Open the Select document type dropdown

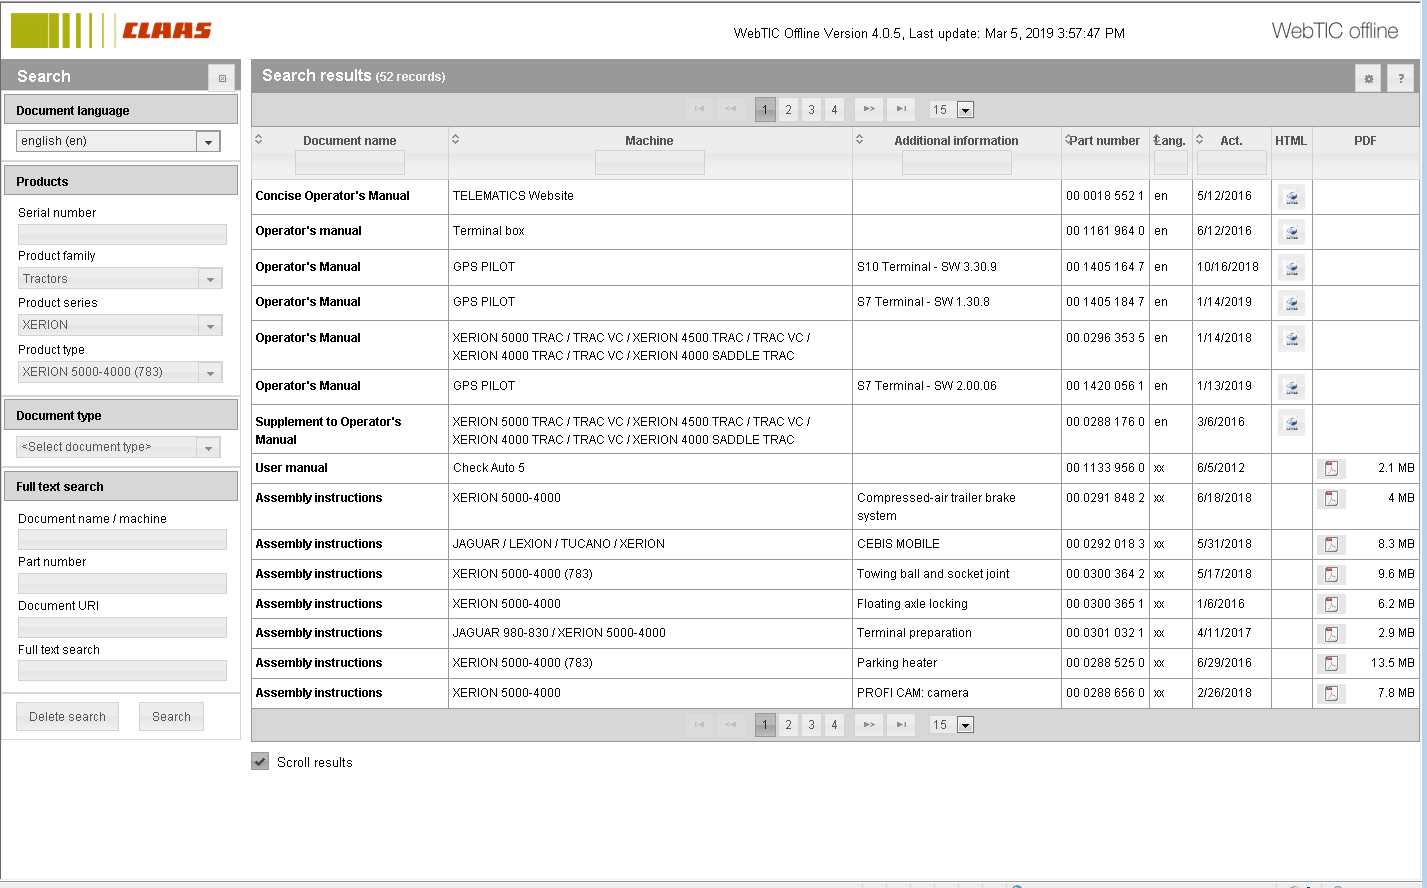pos(208,448)
